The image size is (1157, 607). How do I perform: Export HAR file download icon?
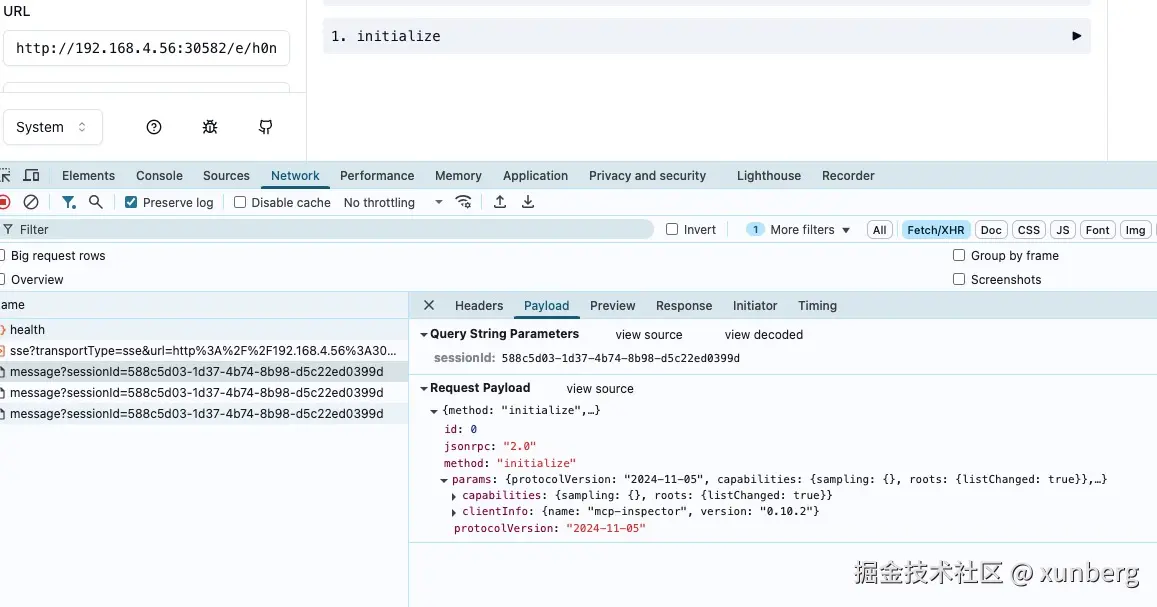click(528, 202)
